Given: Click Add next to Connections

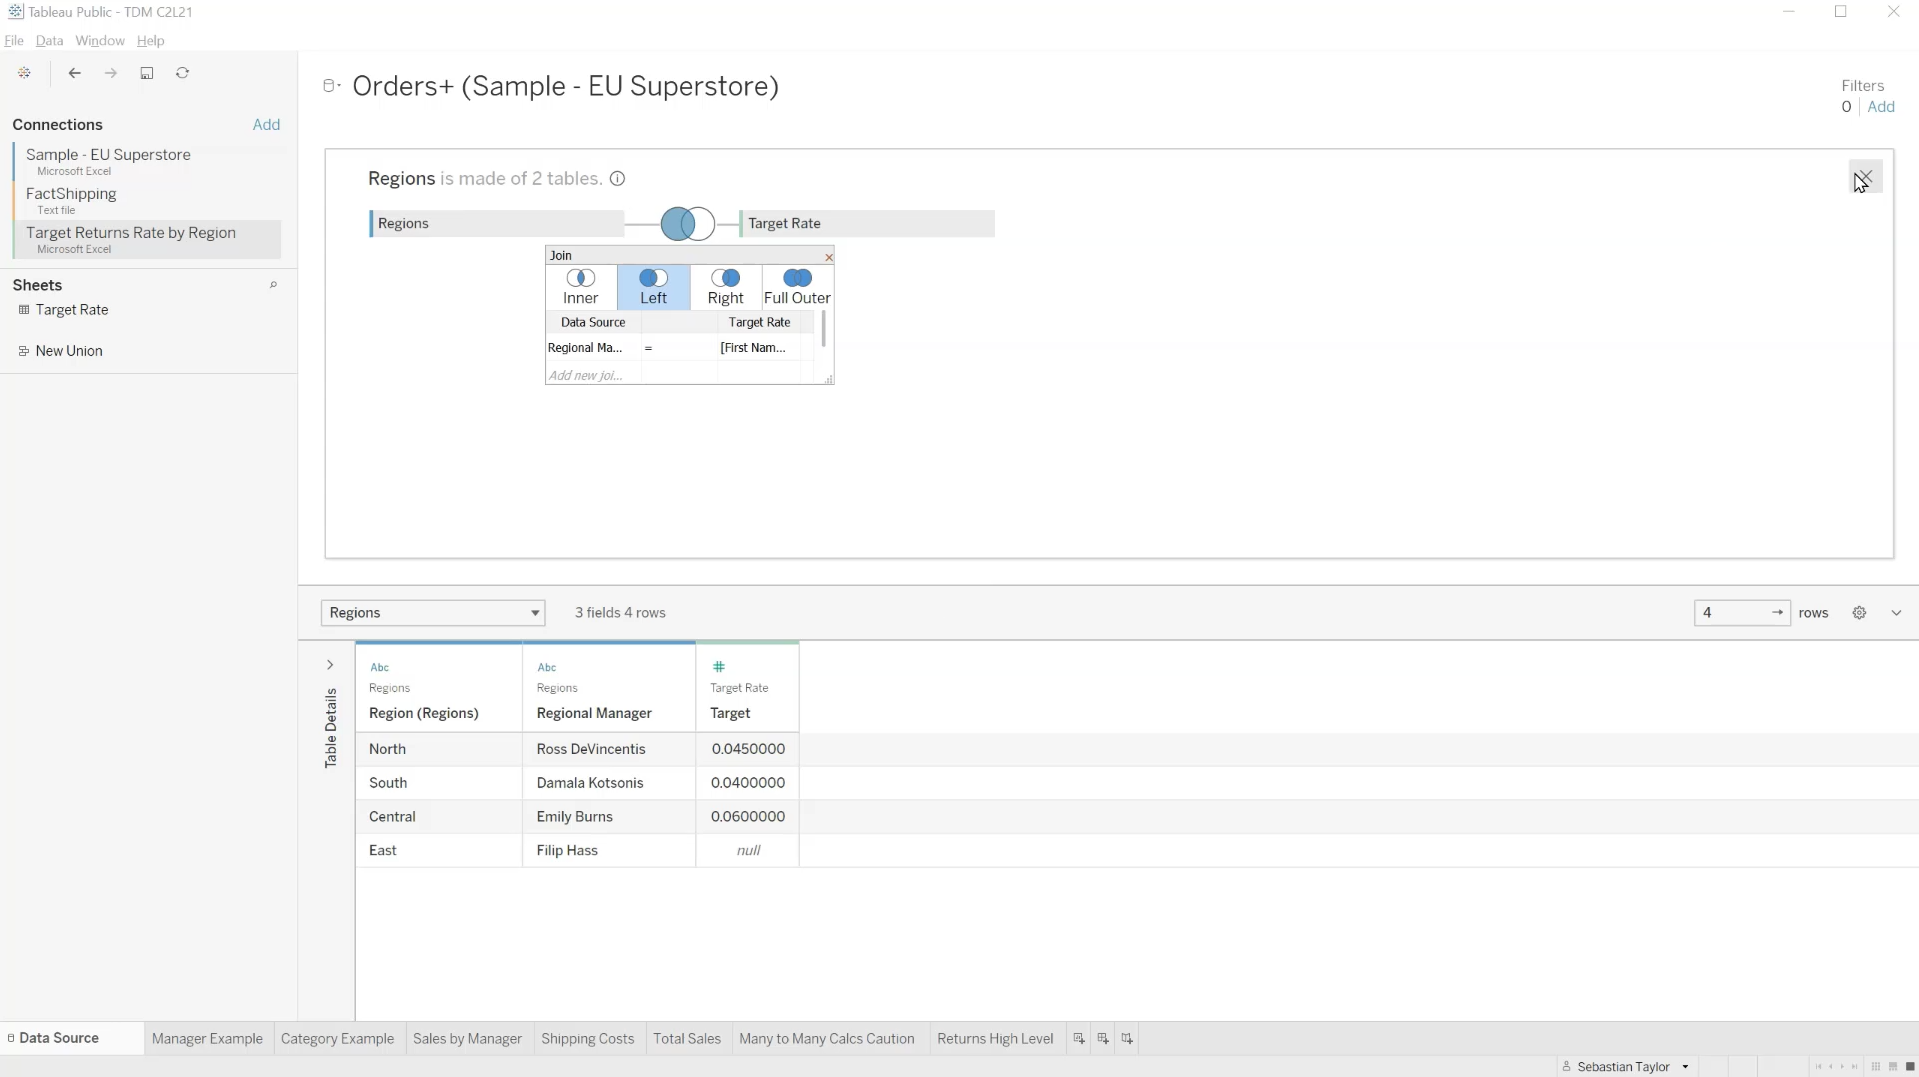Looking at the screenshot, I should 266,125.
